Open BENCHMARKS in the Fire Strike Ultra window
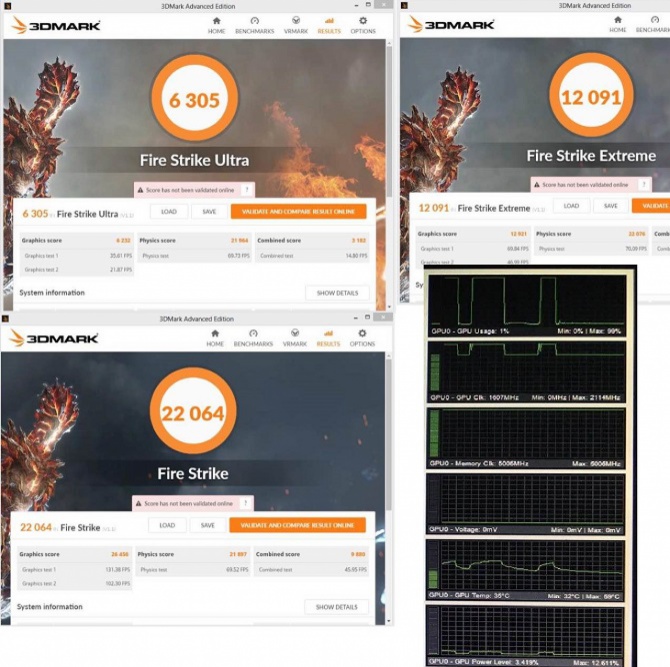Viewport: 670px width, 667px height. (255, 26)
